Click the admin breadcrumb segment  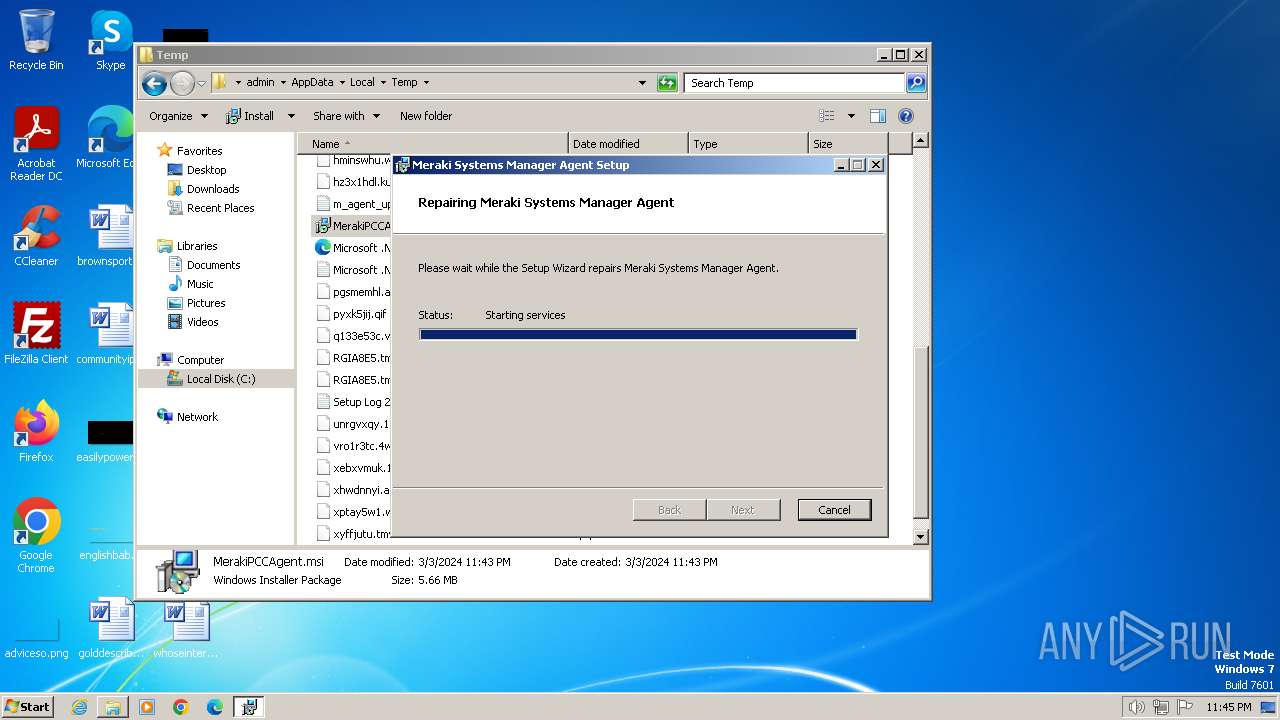coord(260,83)
